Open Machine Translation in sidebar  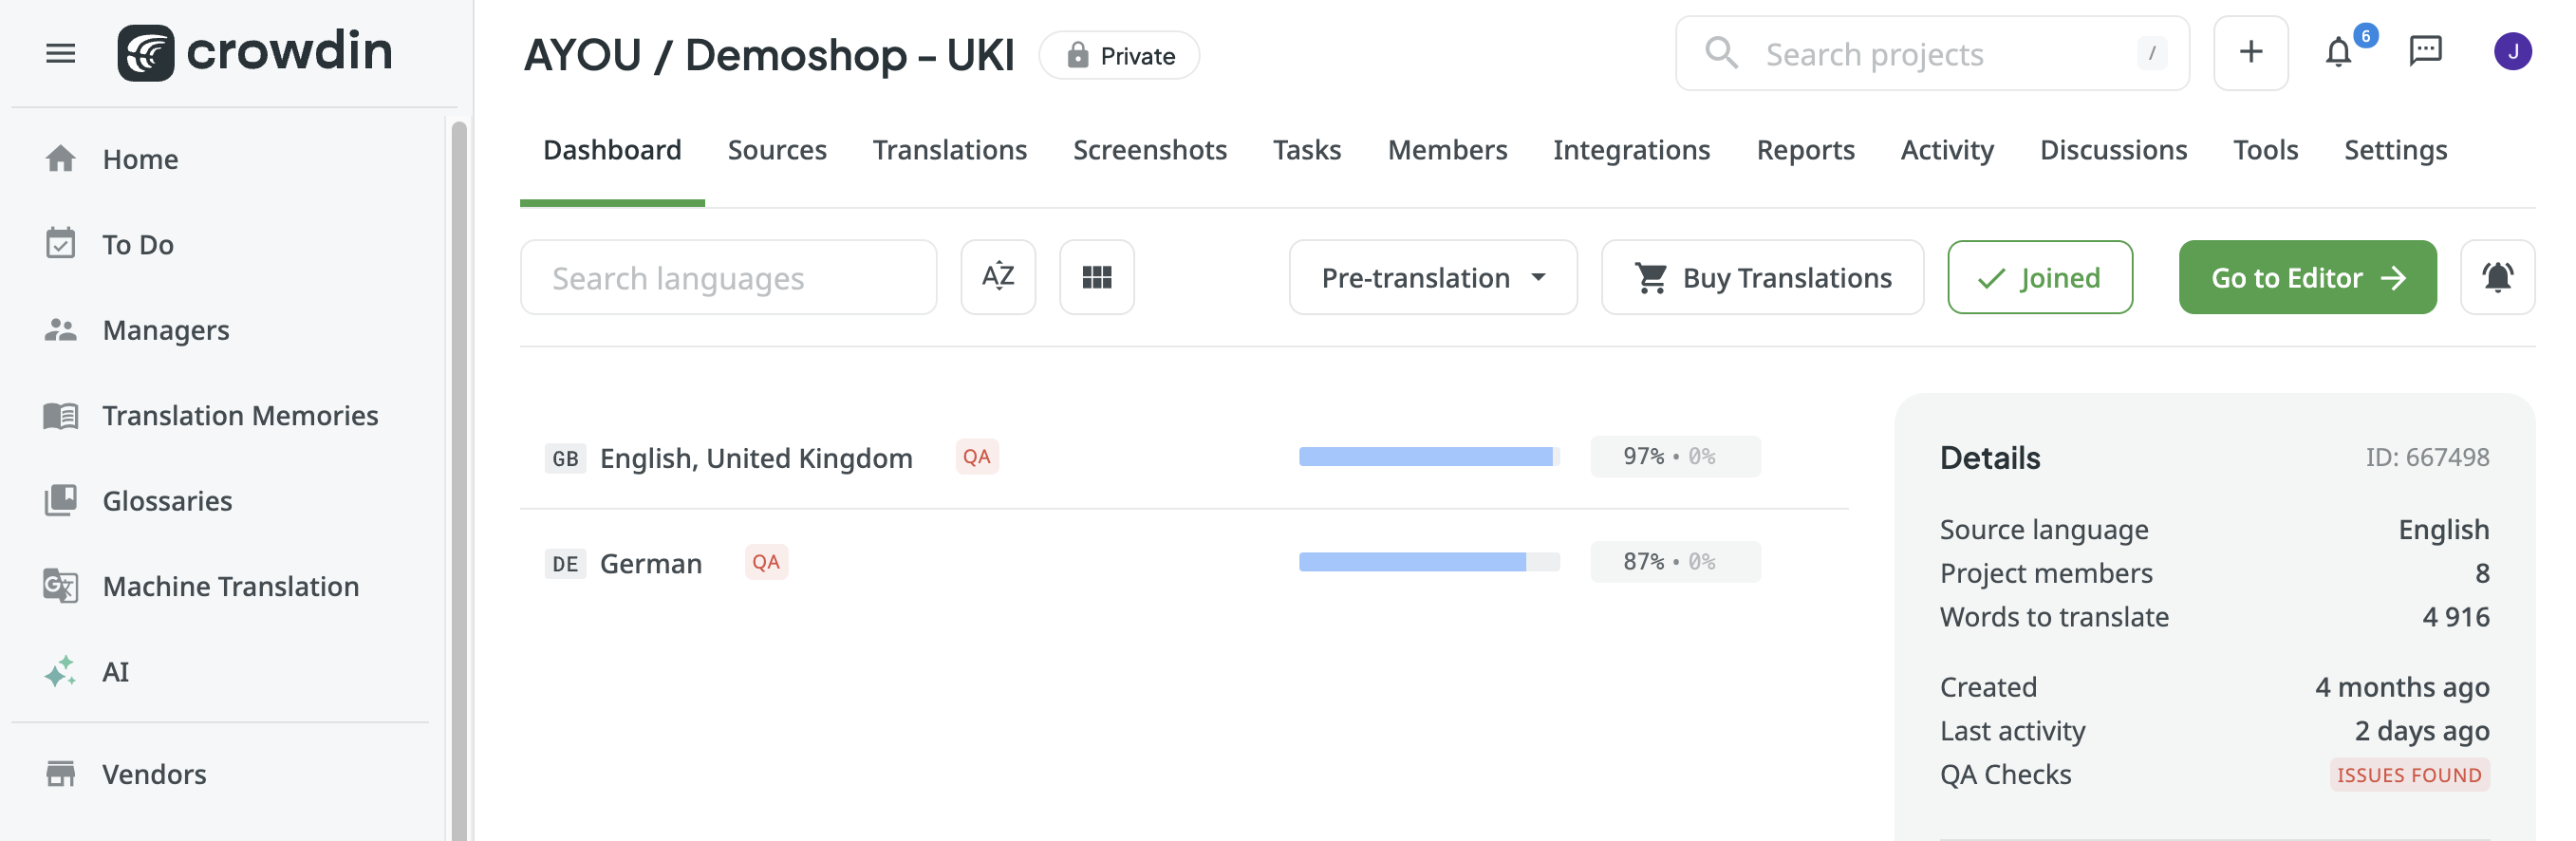[x=230, y=586]
